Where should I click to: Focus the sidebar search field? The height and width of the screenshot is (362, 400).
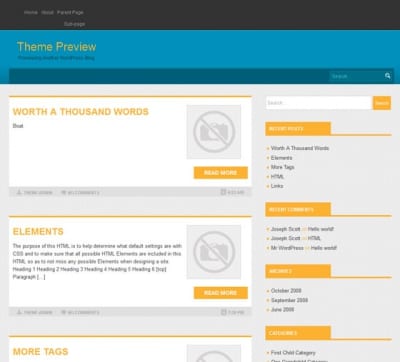click(x=319, y=103)
